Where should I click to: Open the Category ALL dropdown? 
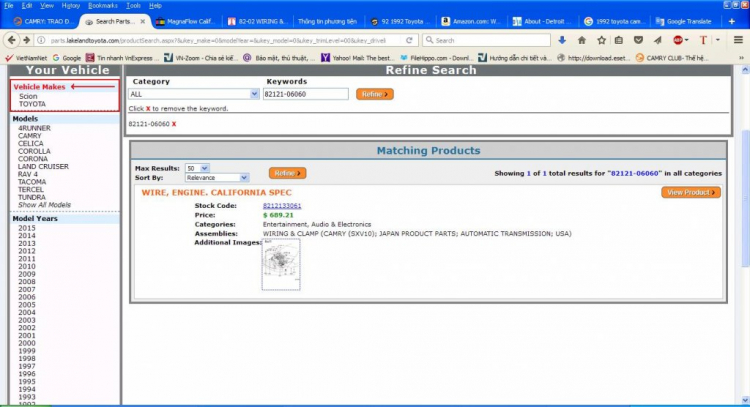194,94
